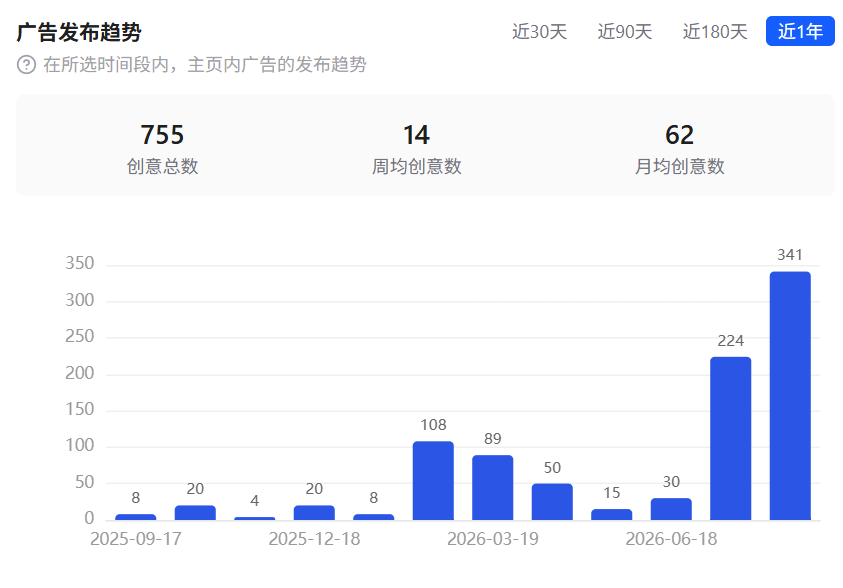Click the bar labeled 30
The width and height of the screenshot is (843, 588).
671,509
